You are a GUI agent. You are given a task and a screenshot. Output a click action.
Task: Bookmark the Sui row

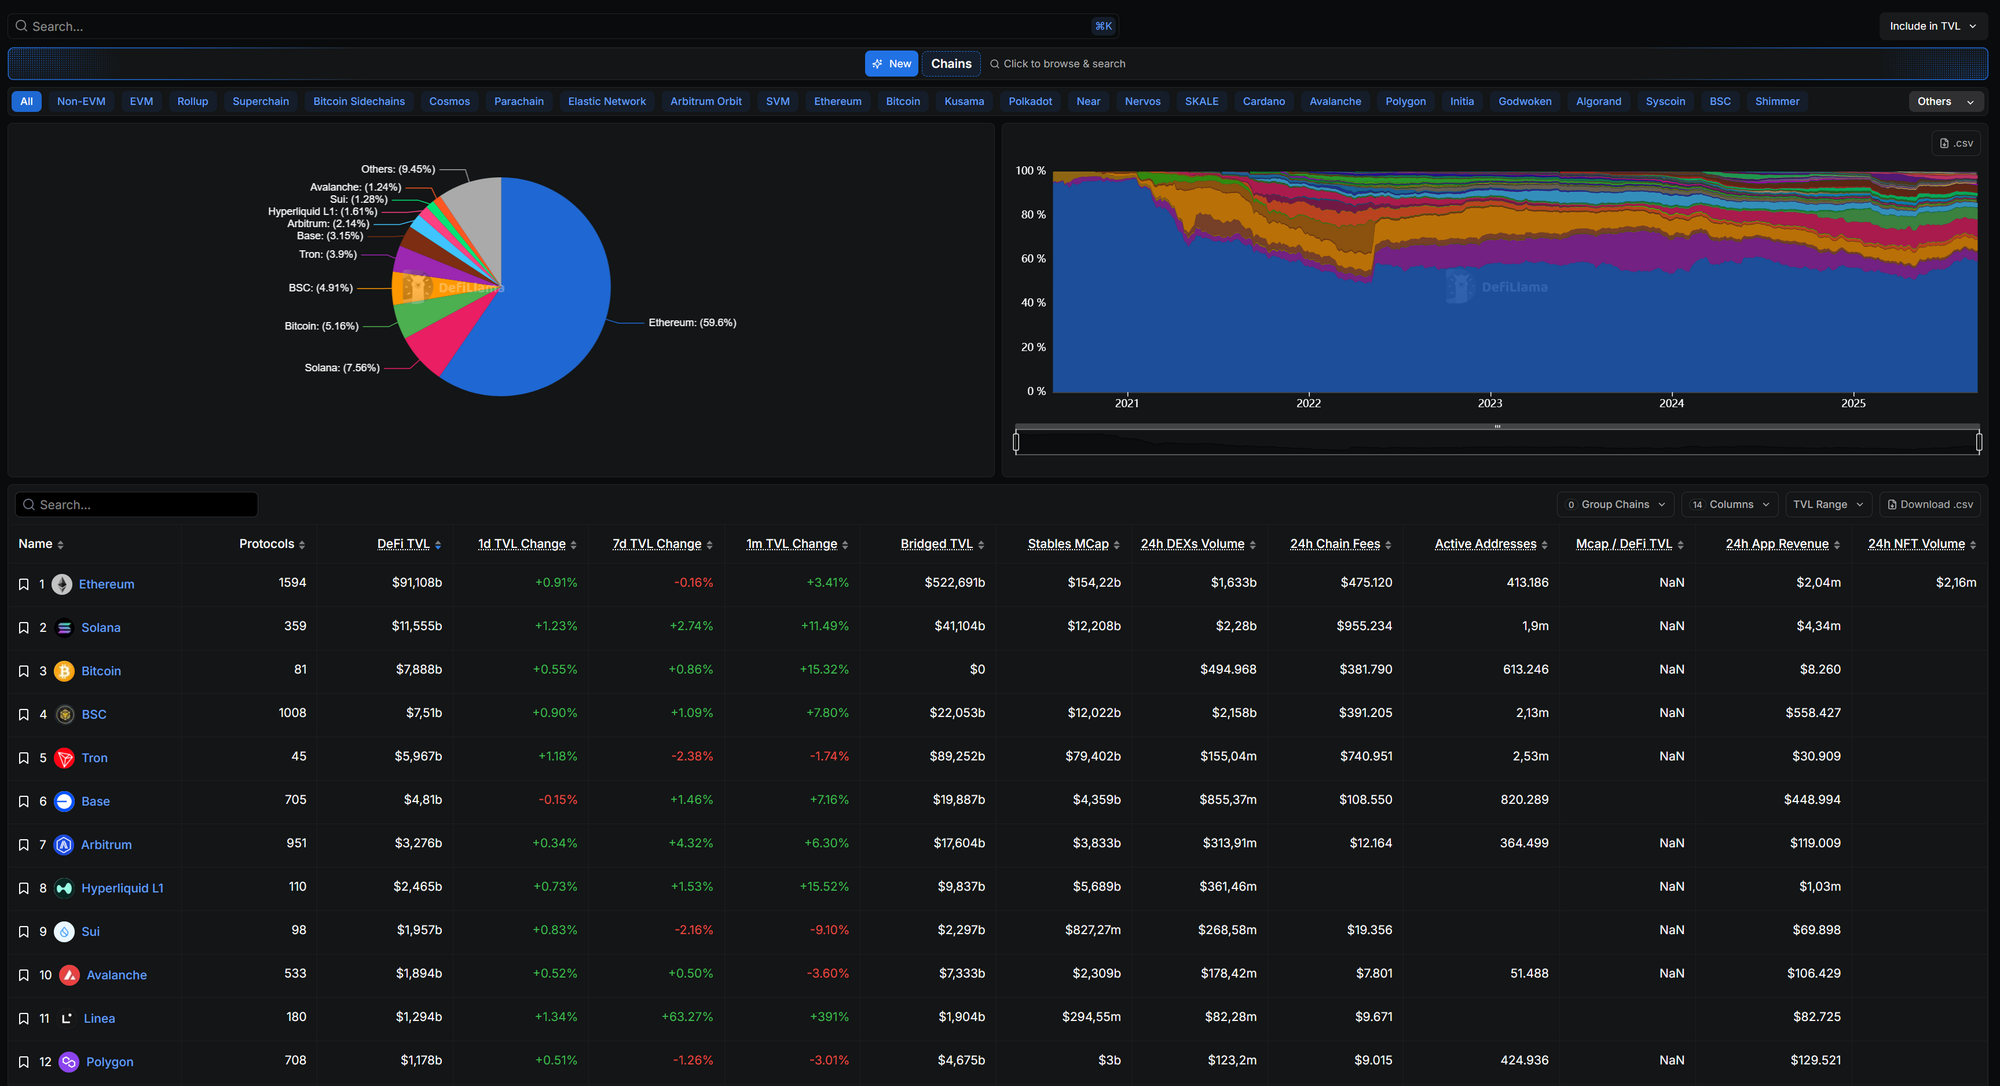(24, 932)
